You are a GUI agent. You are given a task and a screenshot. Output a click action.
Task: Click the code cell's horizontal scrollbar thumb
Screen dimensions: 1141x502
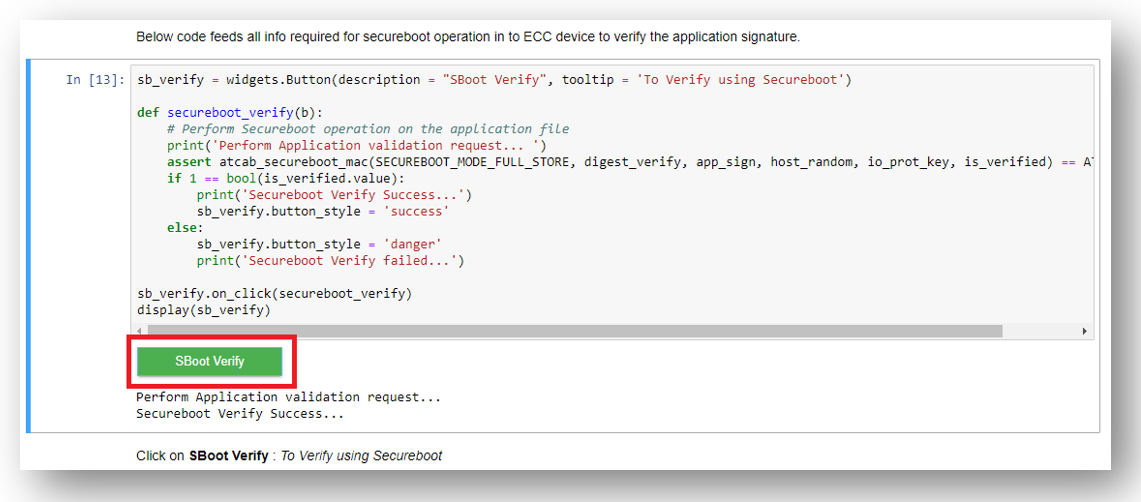574,331
